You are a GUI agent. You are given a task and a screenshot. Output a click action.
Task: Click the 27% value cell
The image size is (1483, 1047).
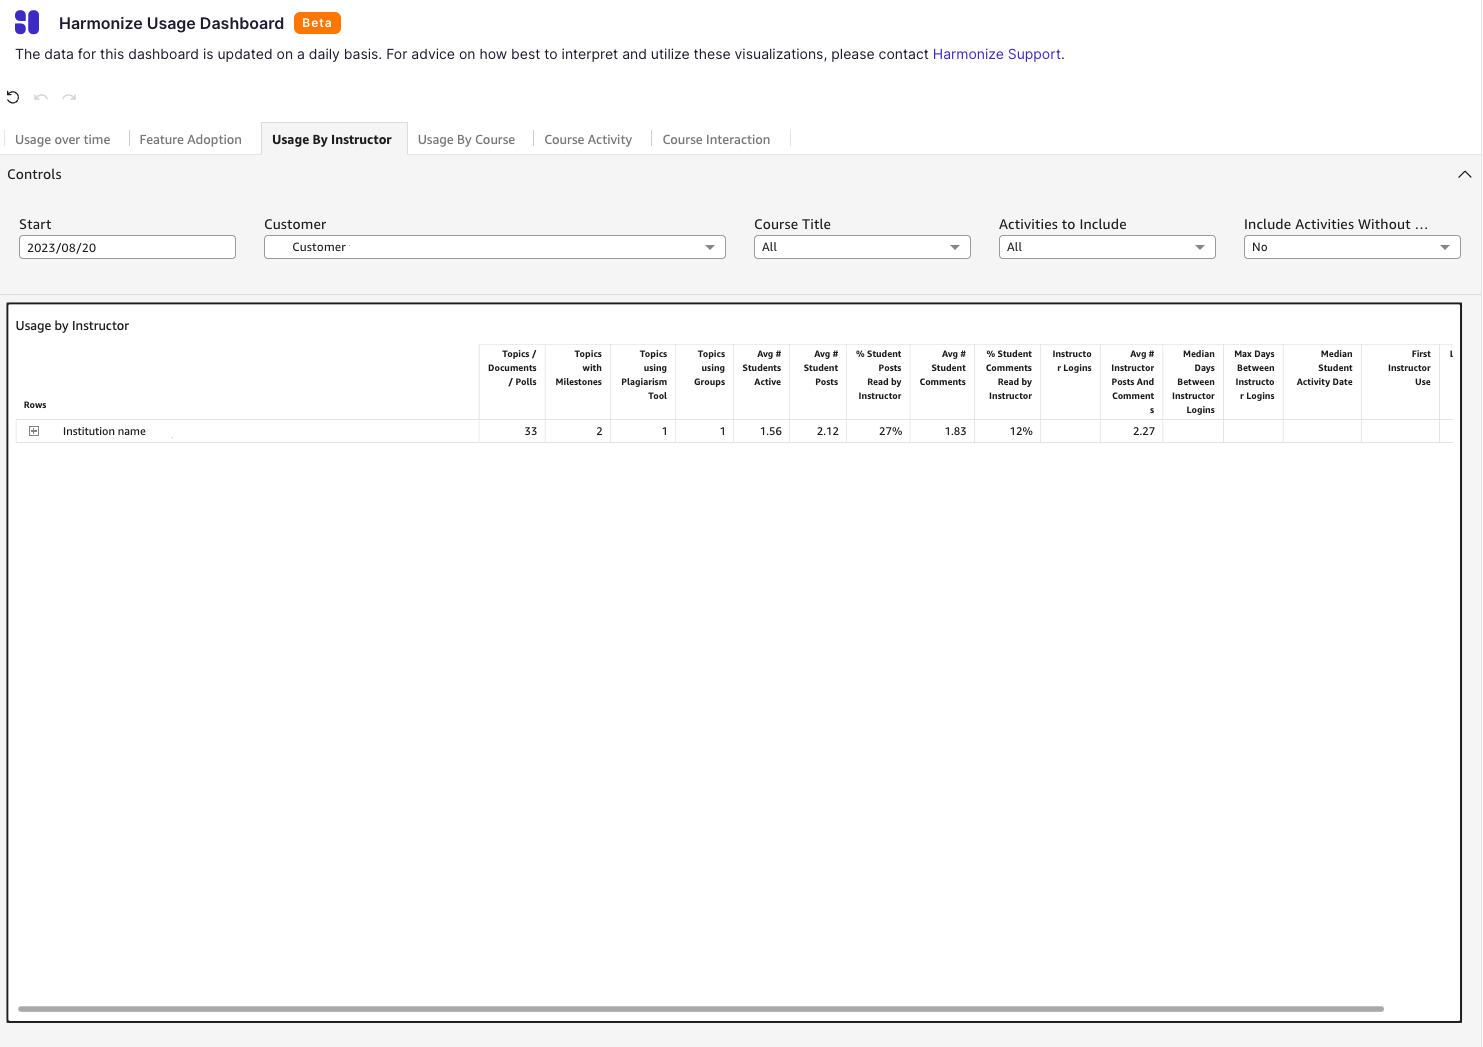(879, 431)
